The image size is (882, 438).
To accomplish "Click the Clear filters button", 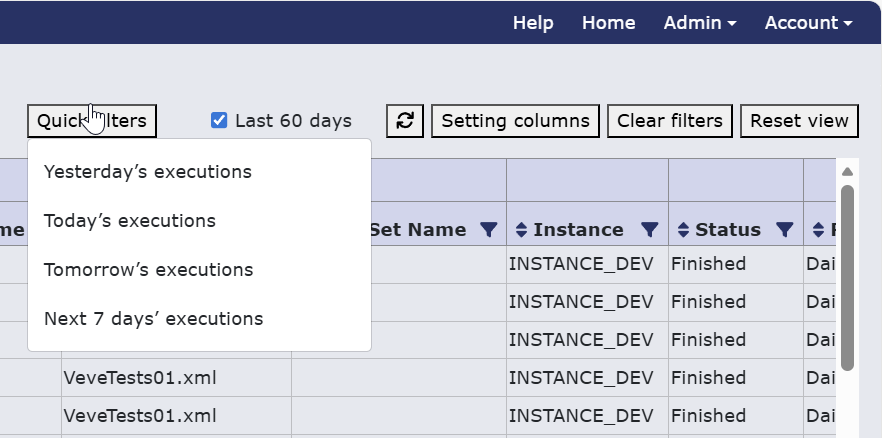I will (670, 121).
